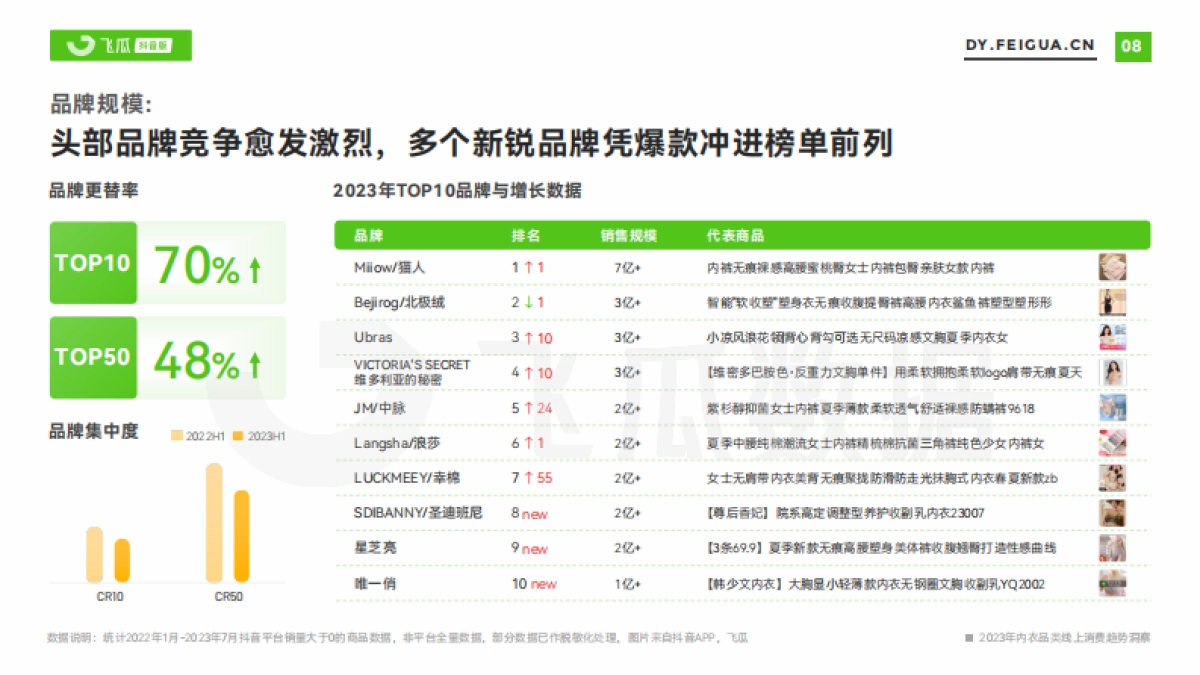Open the product thumbnail for Miiow/猫人
The width and height of the screenshot is (1200, 675).
(x=1112, y=267)
